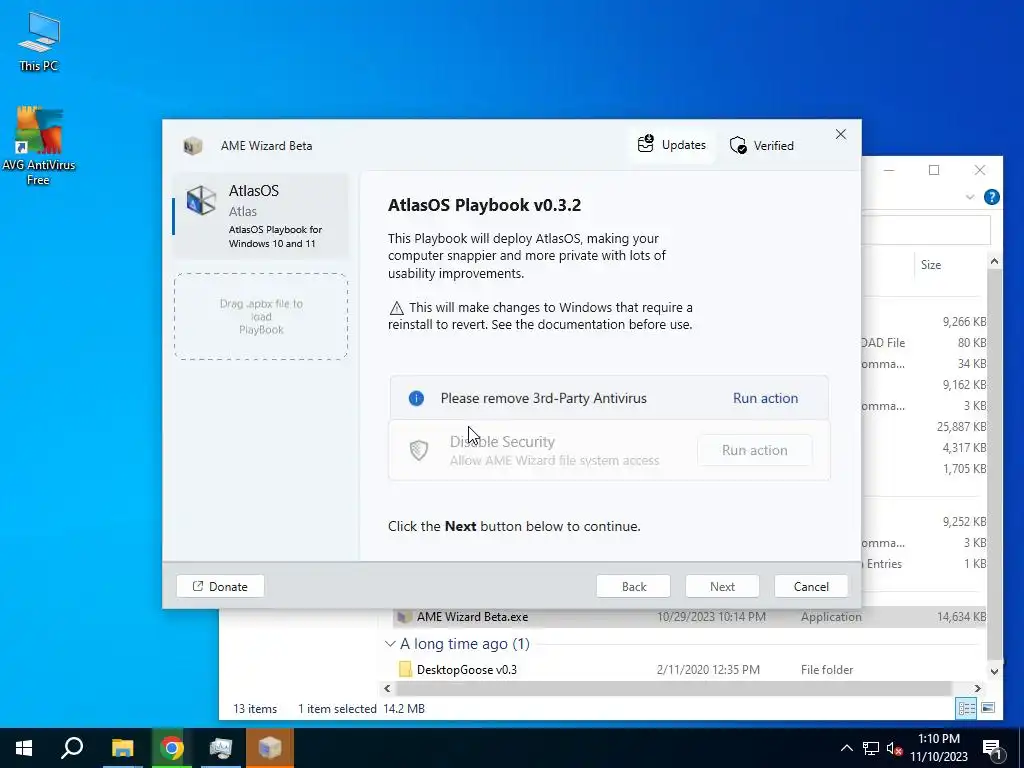Click the Verified shield badge

[761, 146]
